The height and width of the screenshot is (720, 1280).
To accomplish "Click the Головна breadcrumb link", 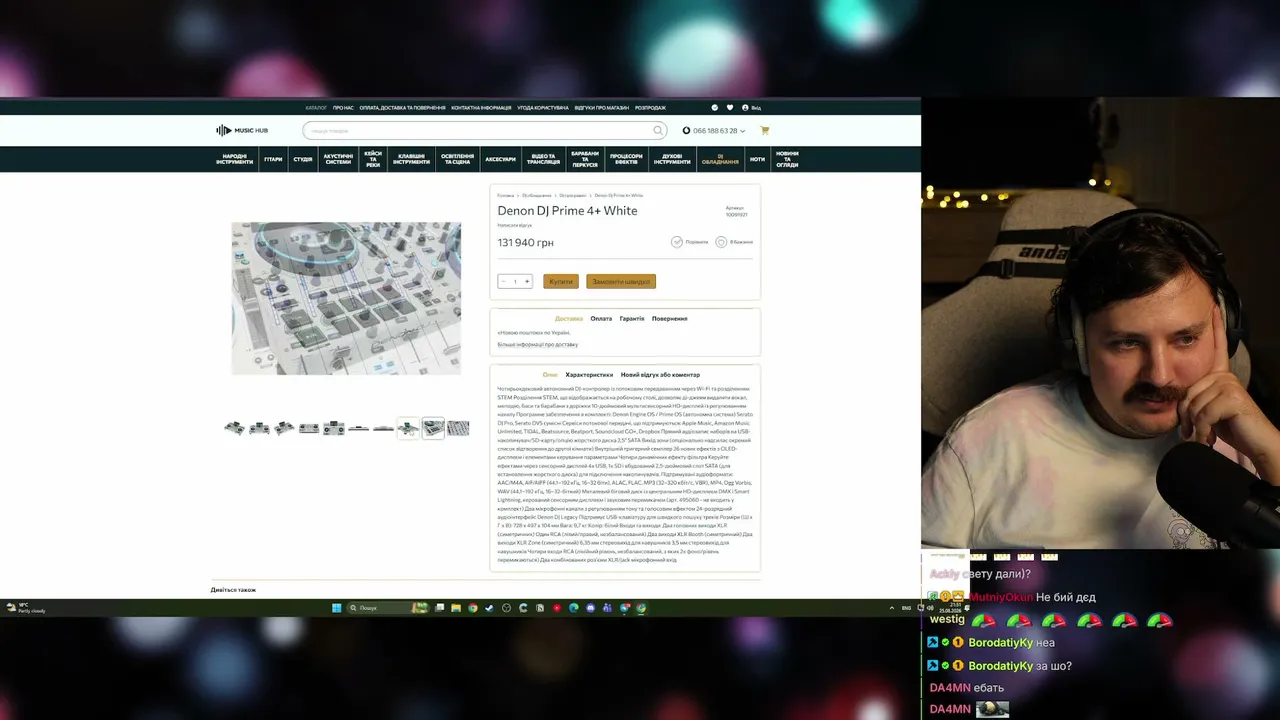I will tap(506, 195).
